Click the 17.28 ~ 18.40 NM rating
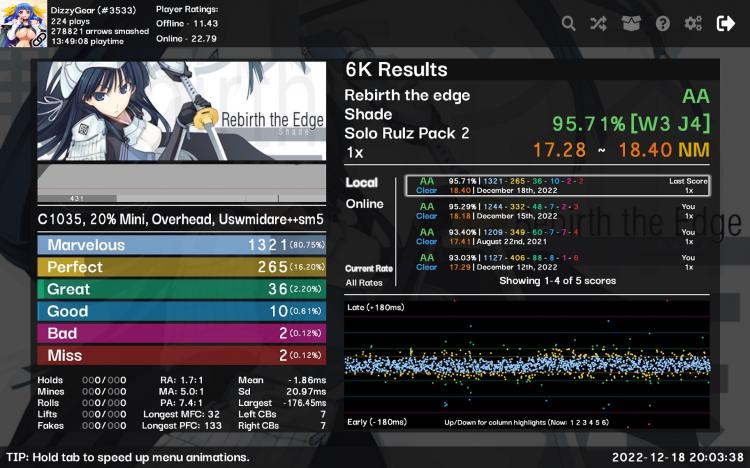This screenshot has height=468, width=750. tap(621, 150)
